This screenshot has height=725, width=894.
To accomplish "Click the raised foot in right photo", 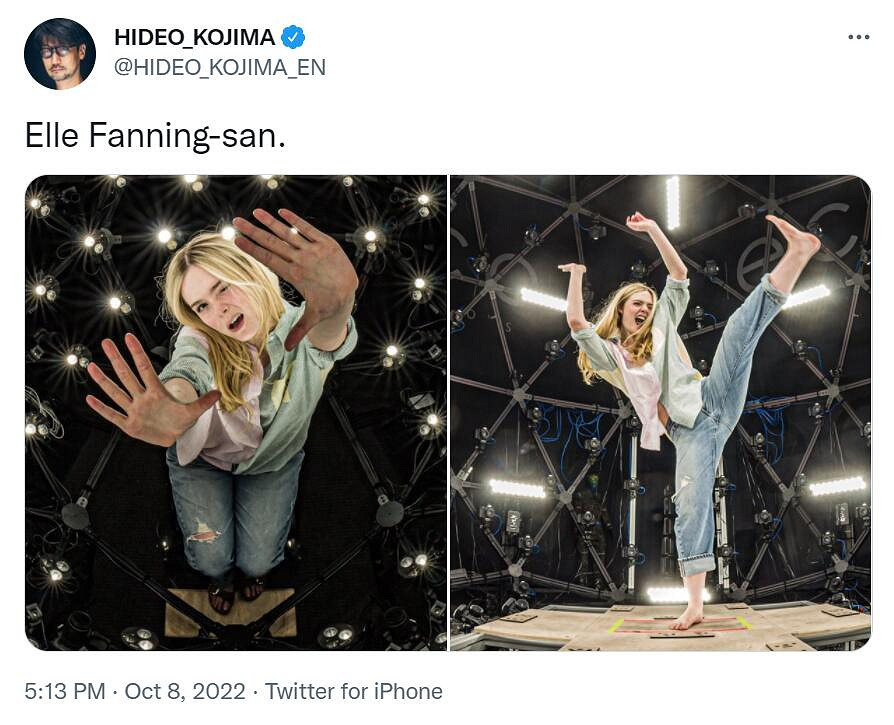I will click(x=798, y=239).
